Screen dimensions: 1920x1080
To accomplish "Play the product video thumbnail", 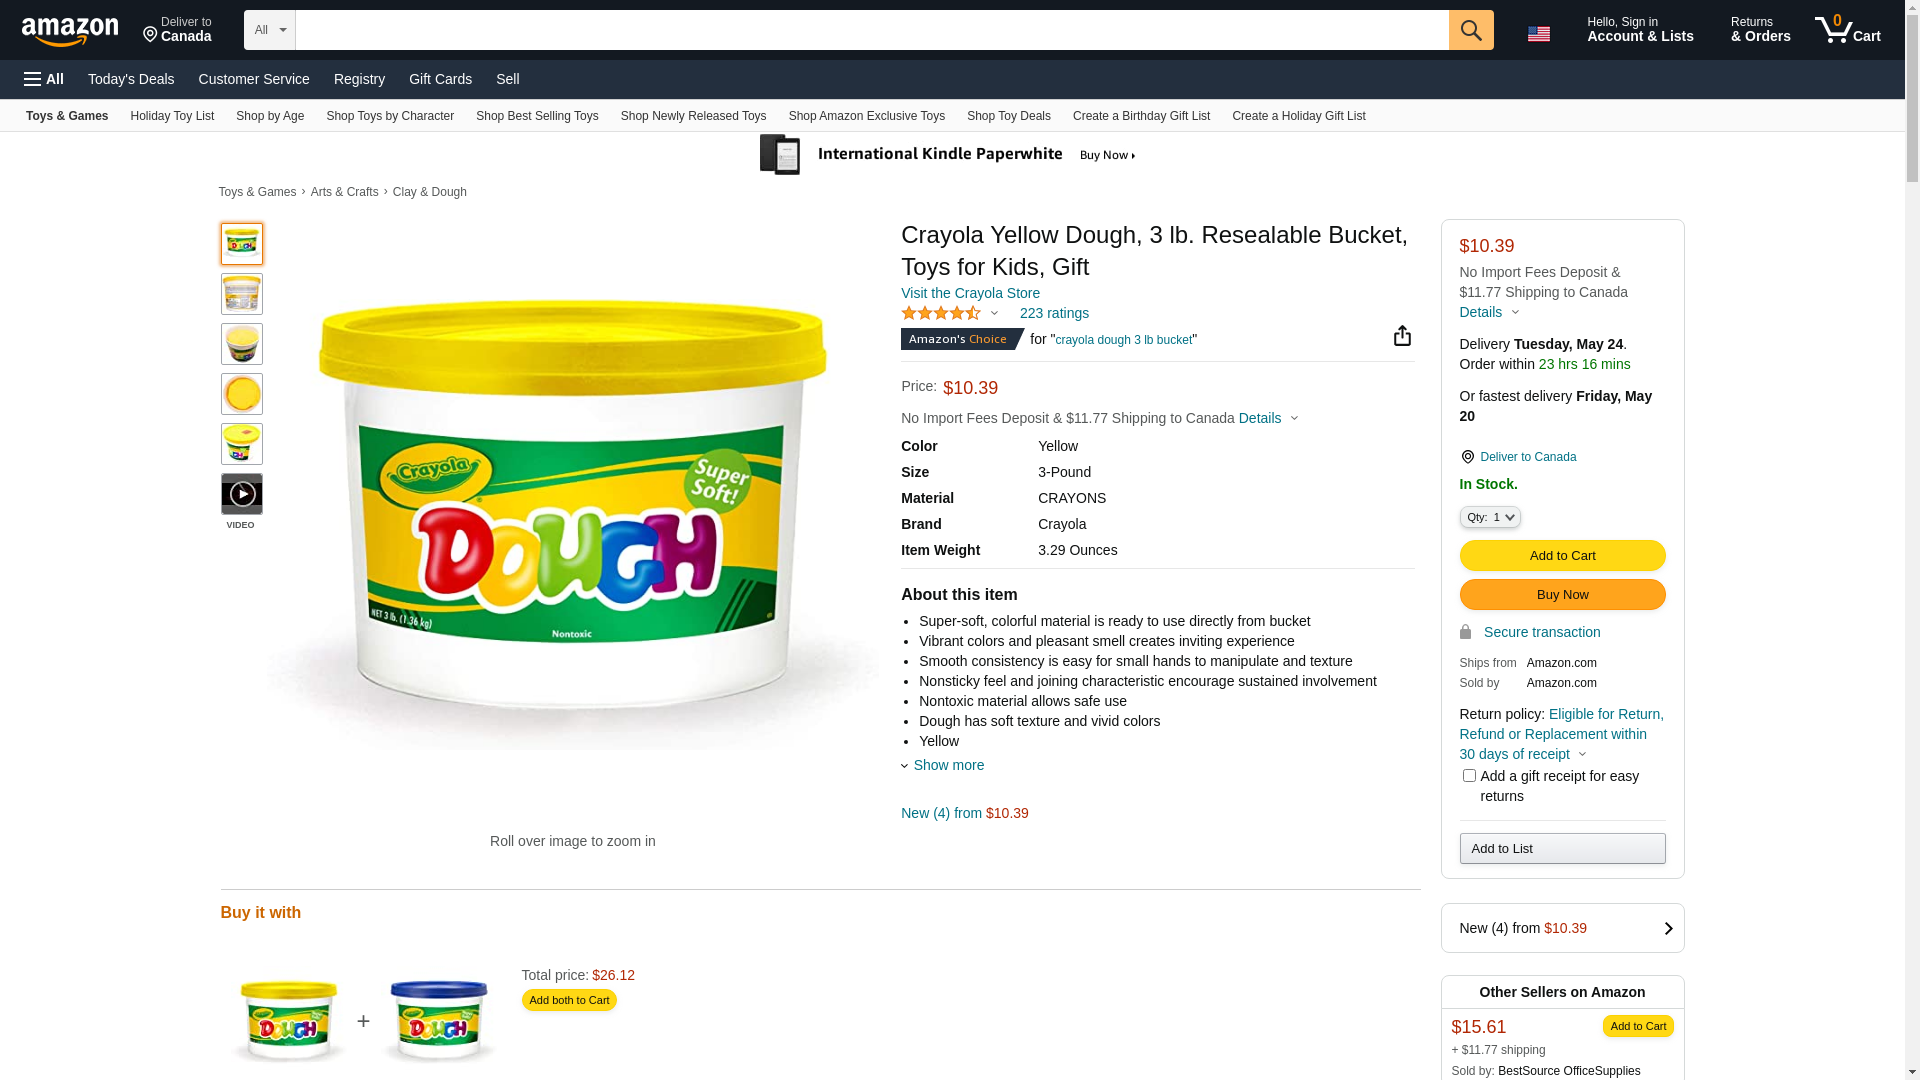I will 241,494.
